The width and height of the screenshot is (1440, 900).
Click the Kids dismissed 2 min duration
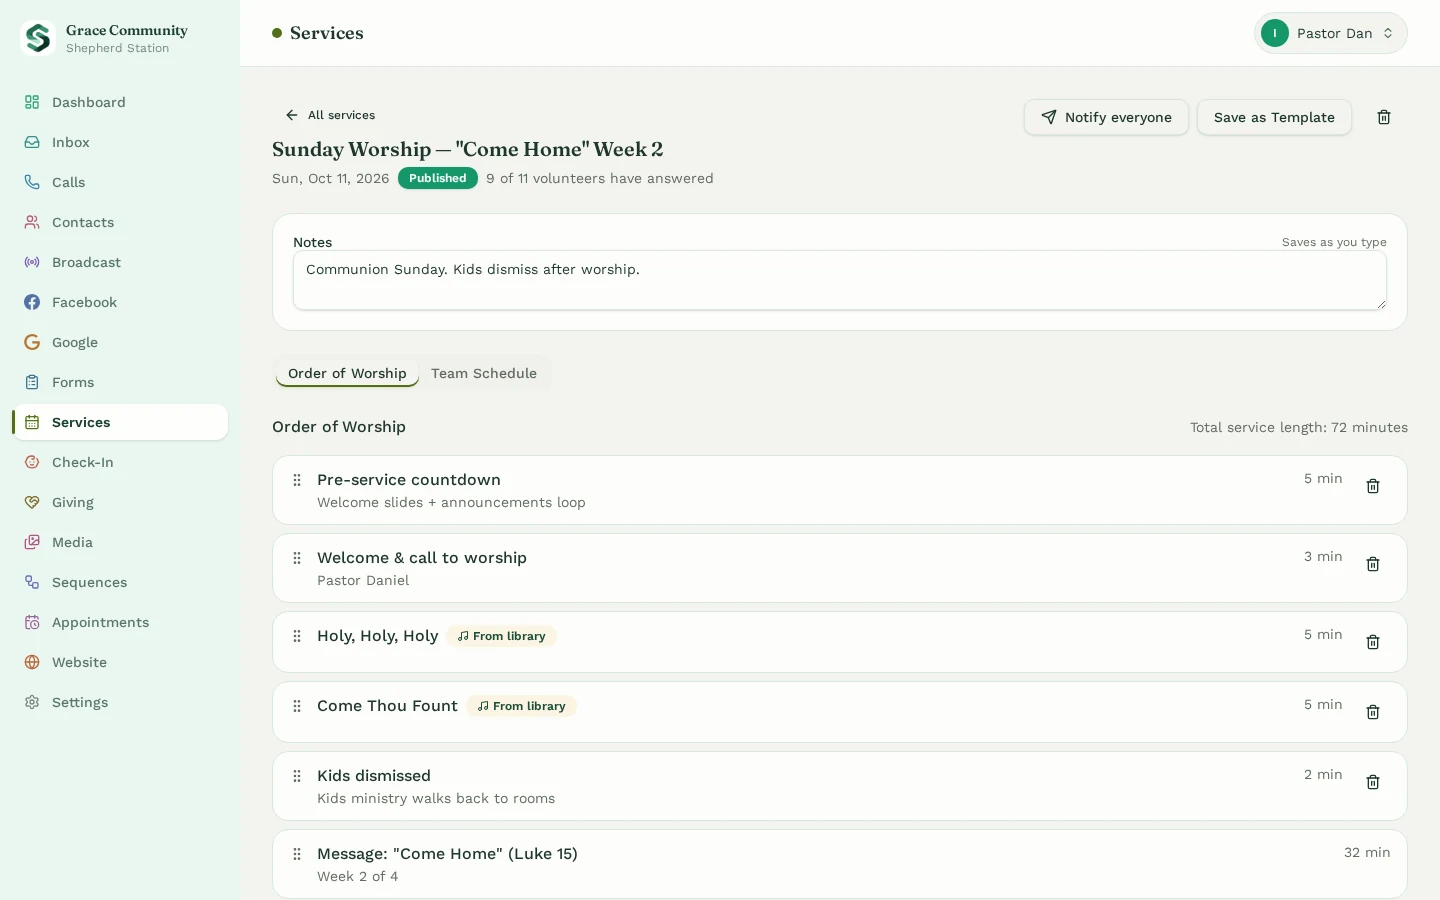pos(1323,775)
